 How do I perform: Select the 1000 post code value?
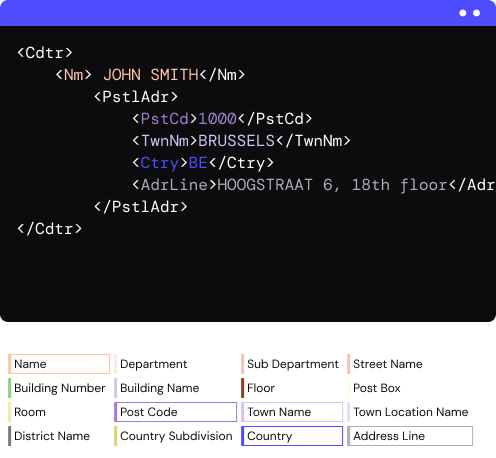[x=217, y=119]
